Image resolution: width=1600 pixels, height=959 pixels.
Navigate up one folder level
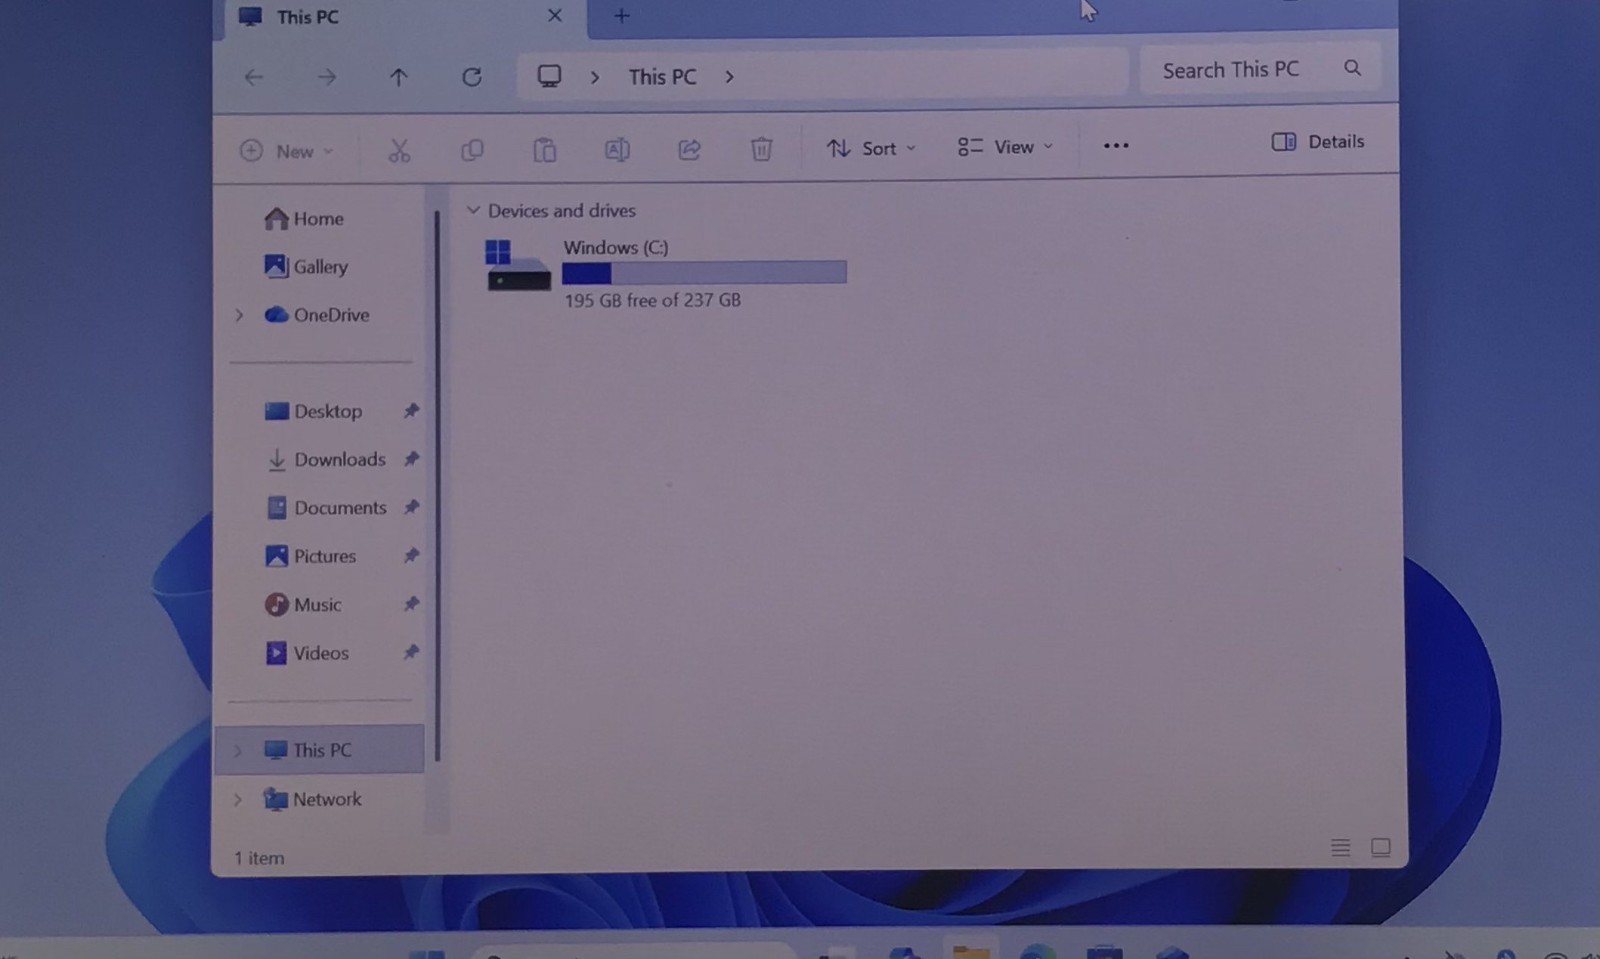(399, 77)
